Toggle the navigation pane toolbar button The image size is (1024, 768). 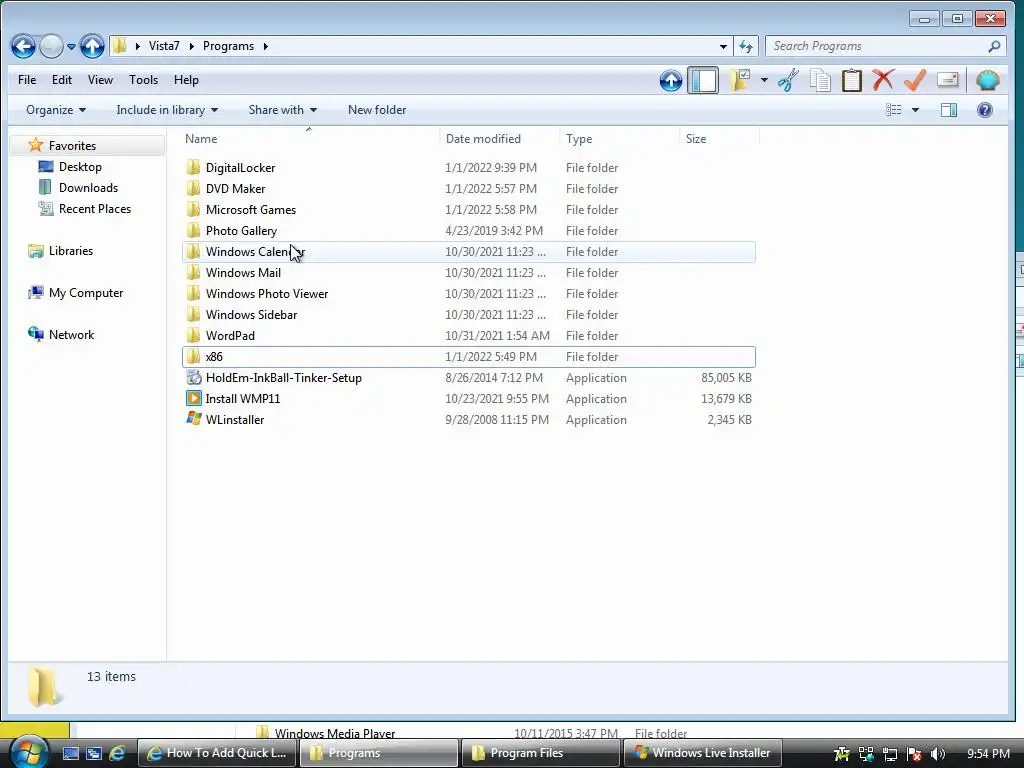coord(703,80)
